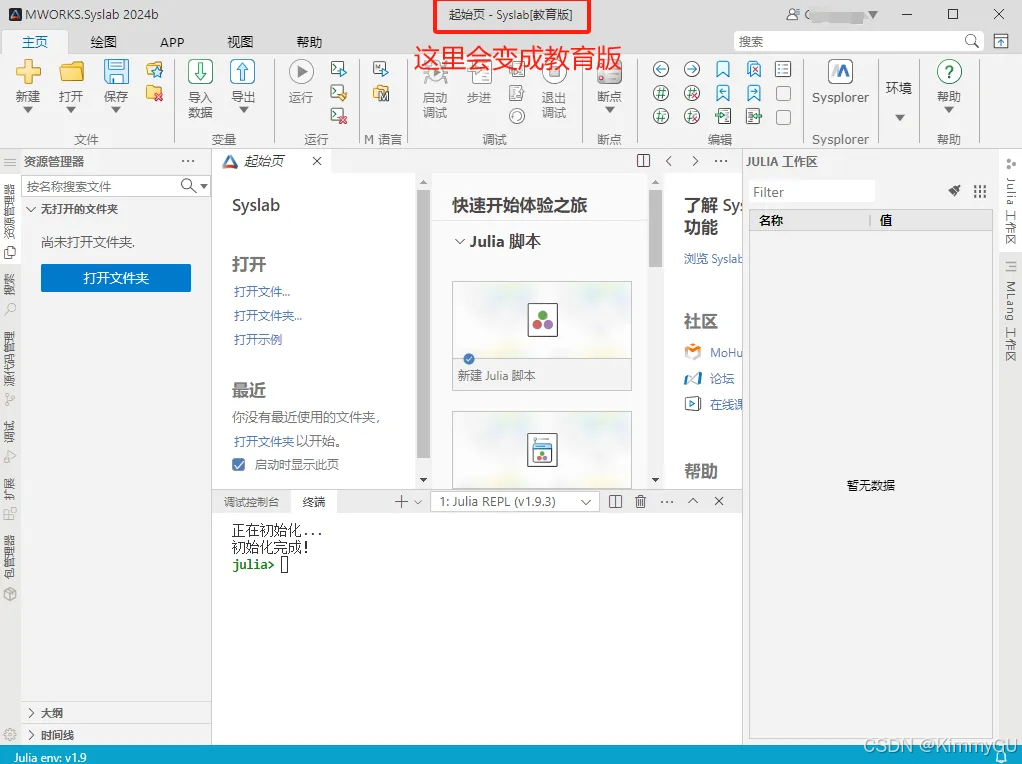This screenshot has width=1022, height=764.
Task: Click the 新建 Julia 脚本 card
Action: coord(542,336)
